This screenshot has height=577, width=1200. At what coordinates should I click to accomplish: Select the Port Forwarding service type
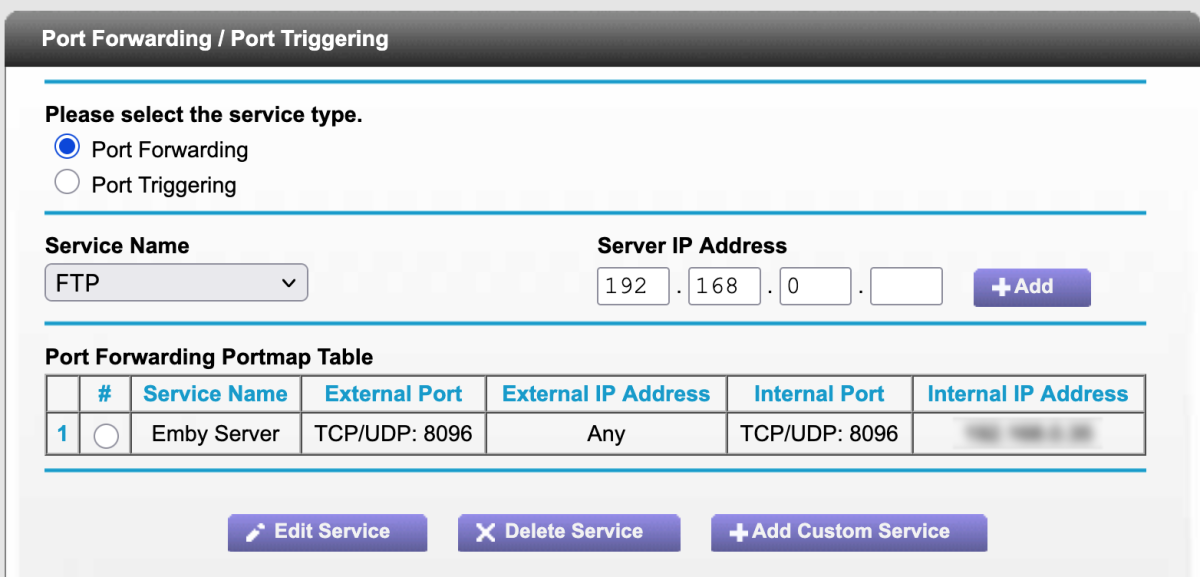coord(66,146)
